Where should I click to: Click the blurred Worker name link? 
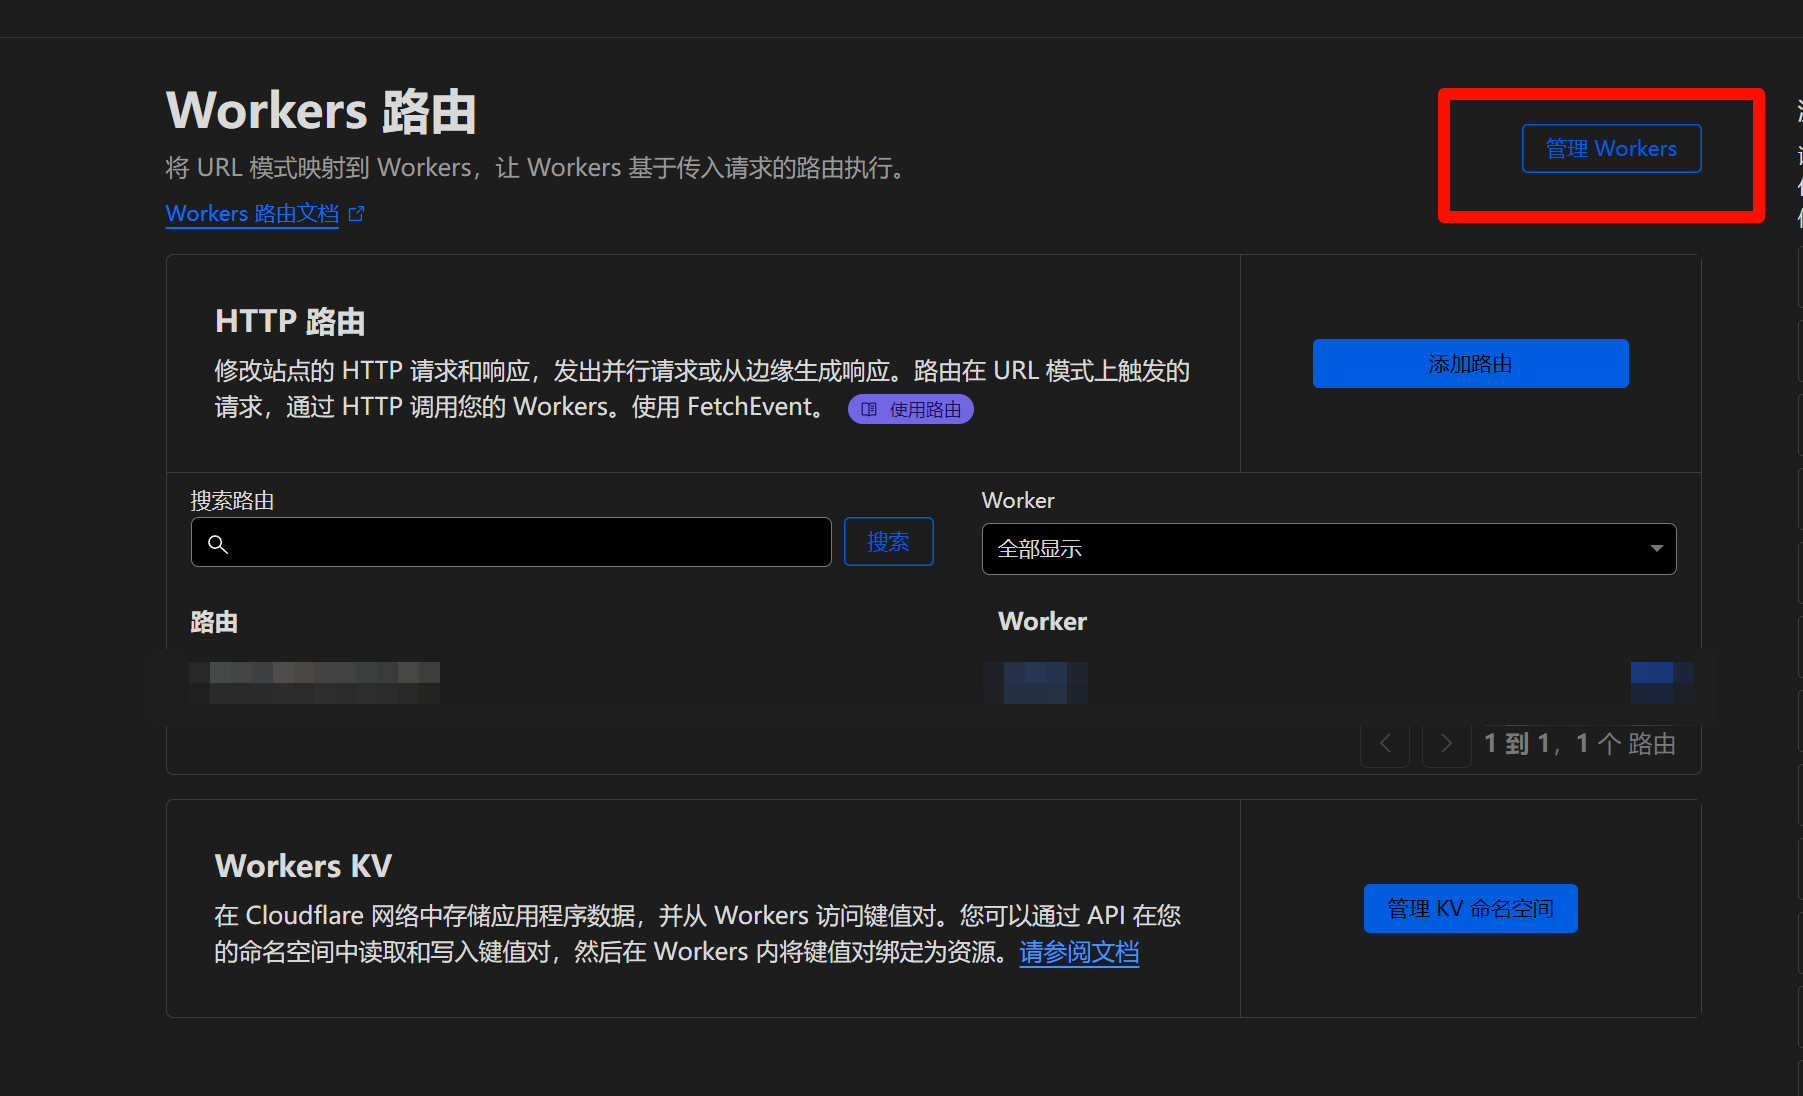(x=1035, y=682)
